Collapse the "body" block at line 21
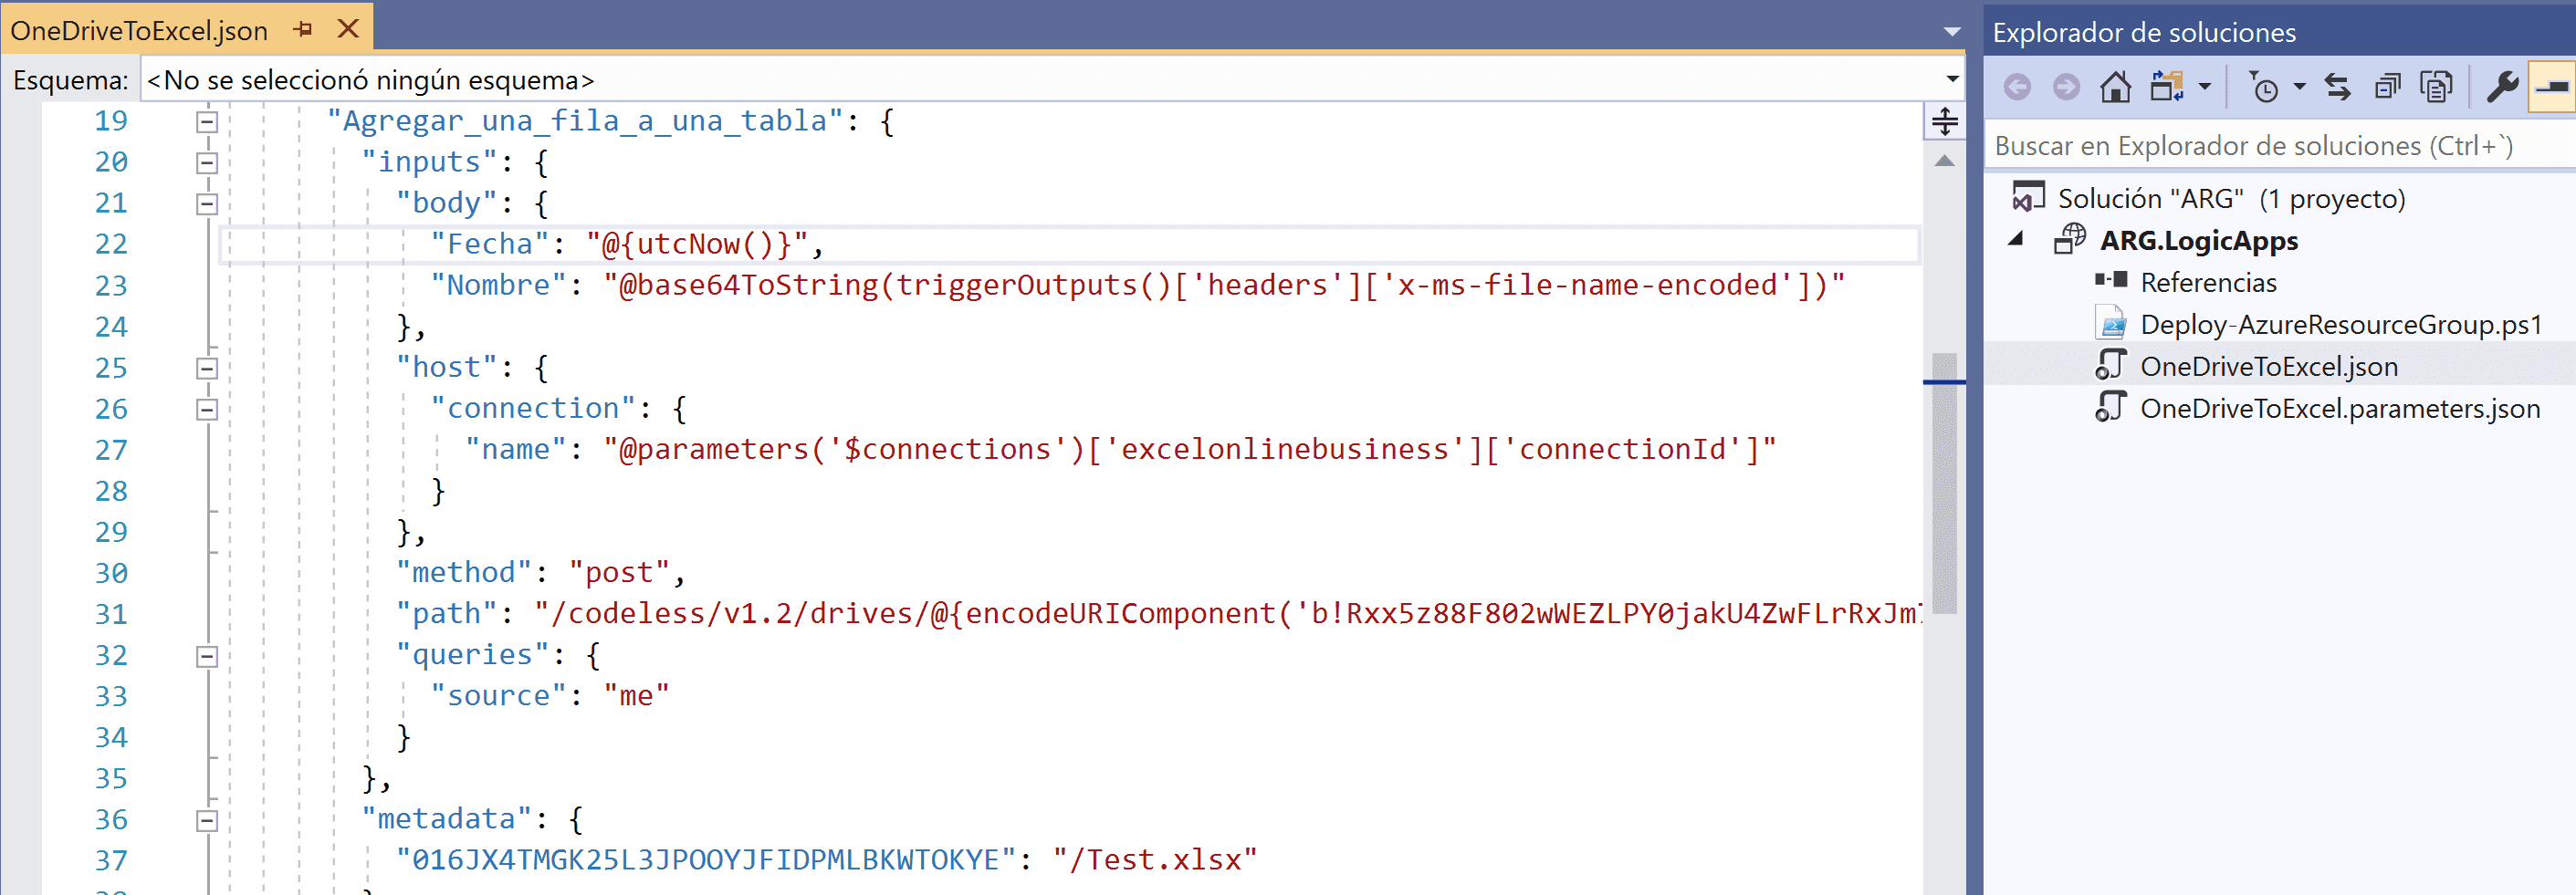2576x895 pixels. pyautogui.click(x=207, y=204)
